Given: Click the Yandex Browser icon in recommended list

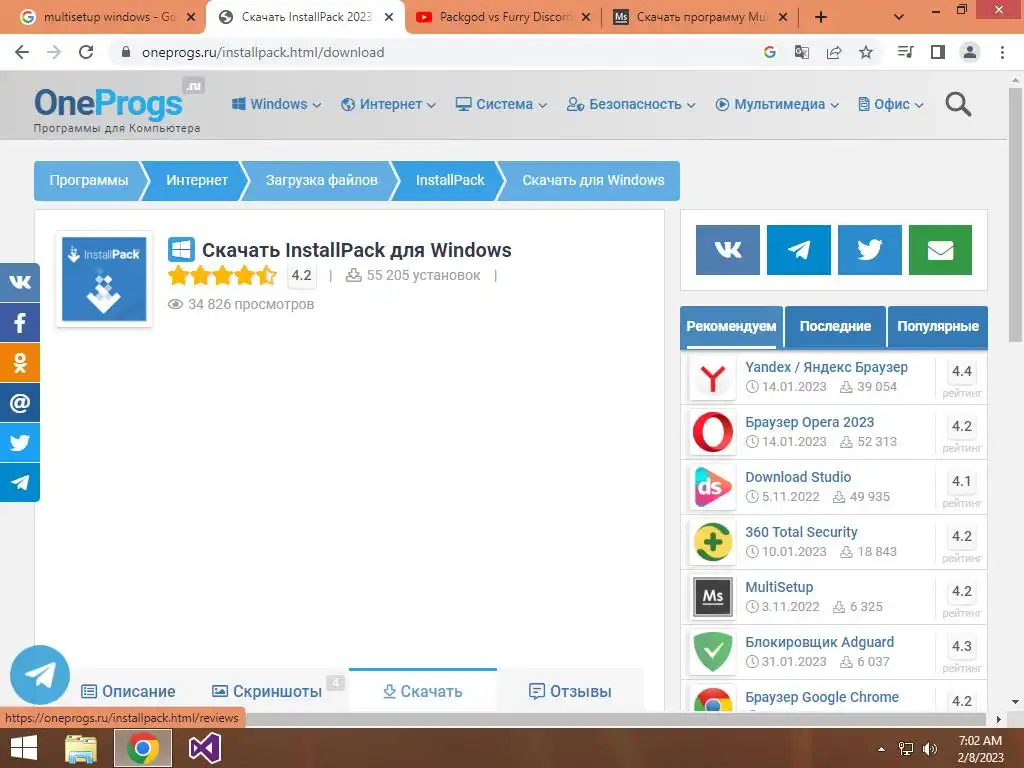Looking at the screenshot, I should coord(712,378).
